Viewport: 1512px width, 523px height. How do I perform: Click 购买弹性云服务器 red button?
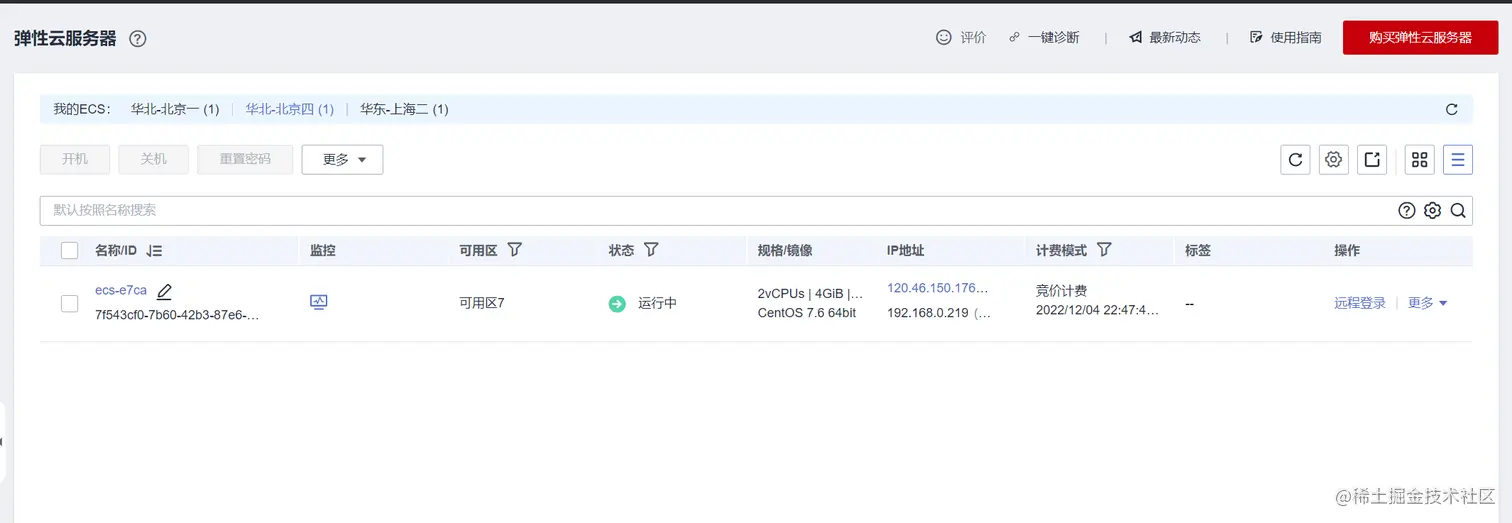tap(1420, 37)
